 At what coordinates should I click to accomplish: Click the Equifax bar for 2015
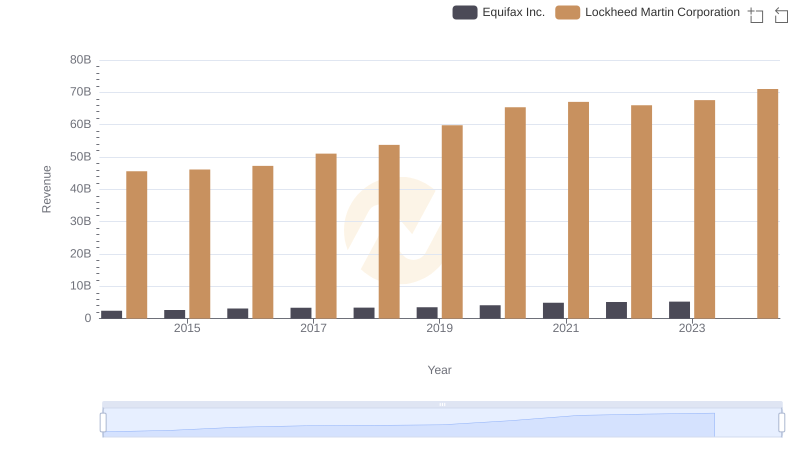coord(174,314)
